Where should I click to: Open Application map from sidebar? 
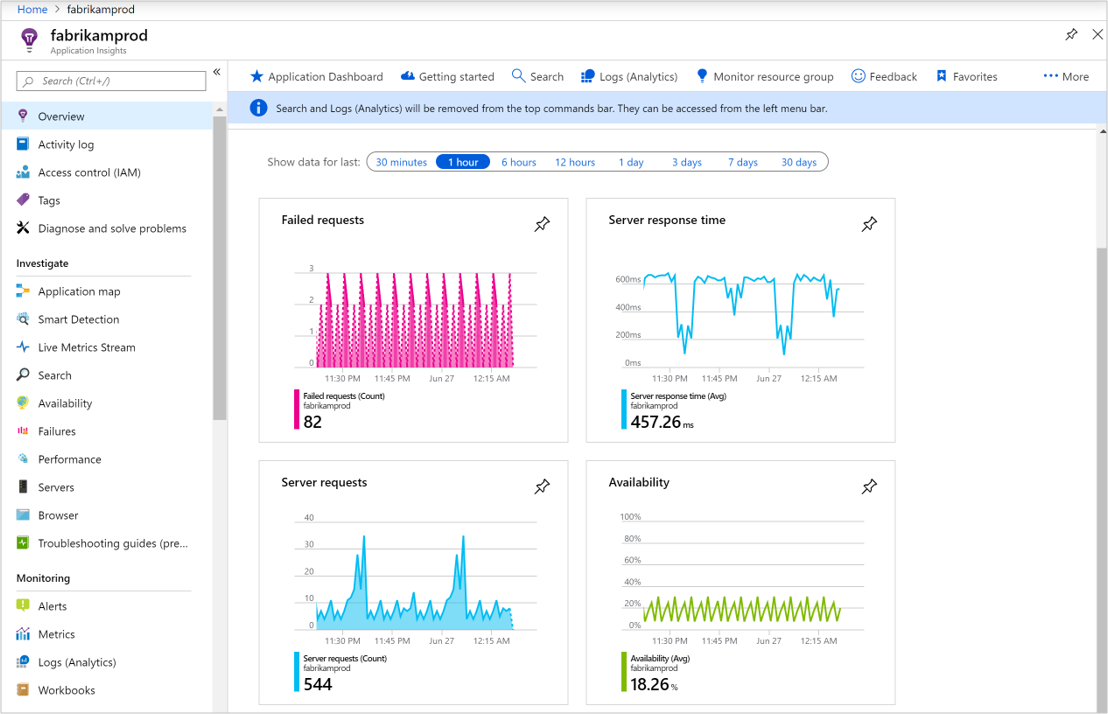pyautogui.click(x=79, y=292)
